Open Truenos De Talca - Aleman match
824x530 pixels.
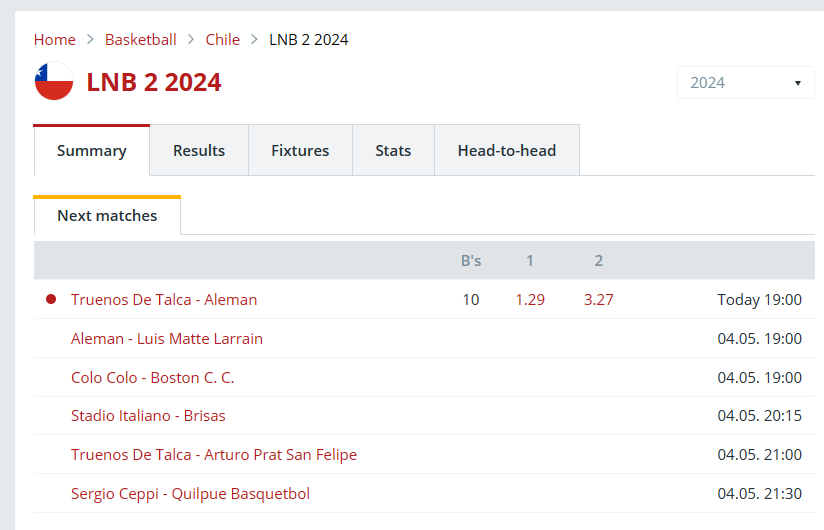click(x=164, y=299)
